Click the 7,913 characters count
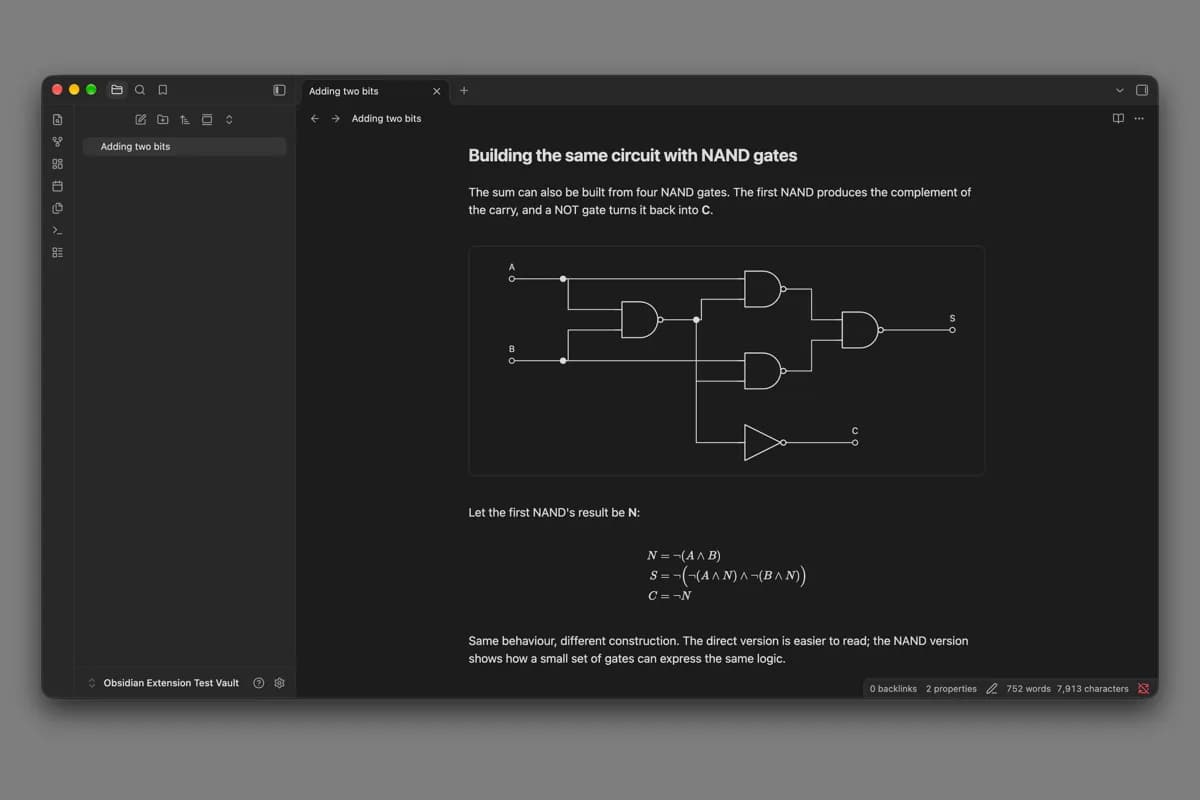 tap(1093, 688)
